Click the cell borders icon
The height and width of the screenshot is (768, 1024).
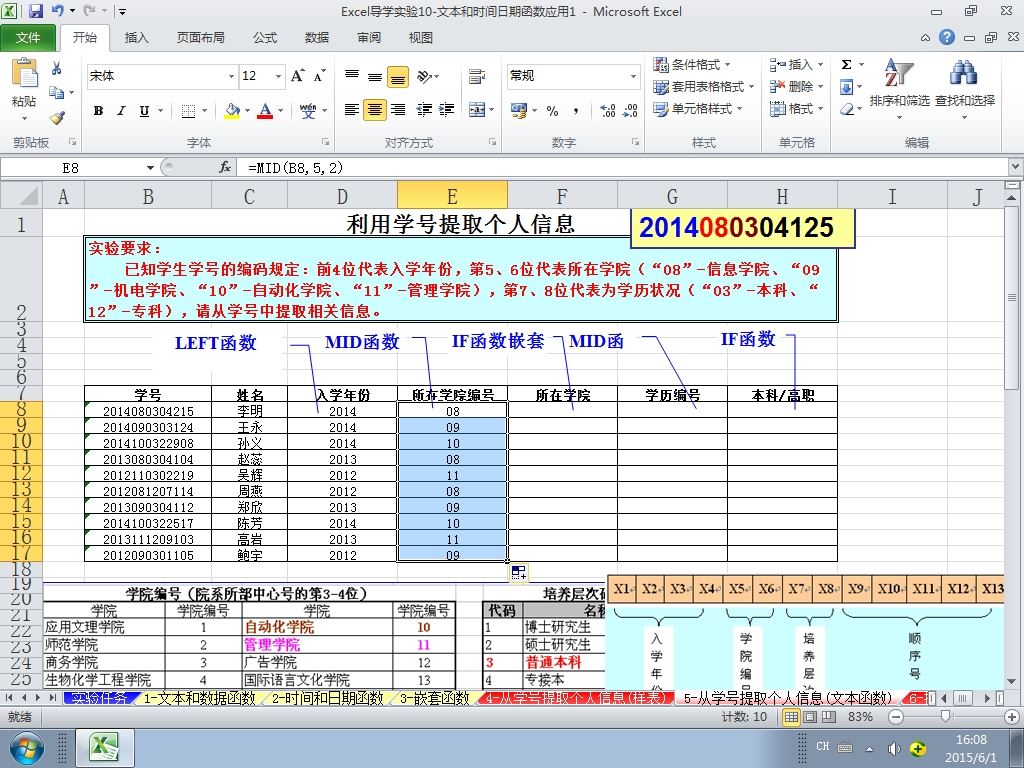click(x=188, y=111)
